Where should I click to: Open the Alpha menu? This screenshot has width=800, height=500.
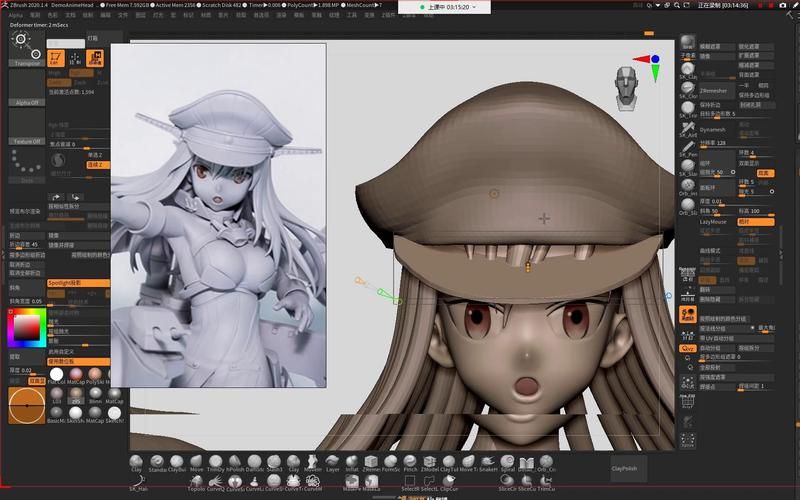pos(15,15)
